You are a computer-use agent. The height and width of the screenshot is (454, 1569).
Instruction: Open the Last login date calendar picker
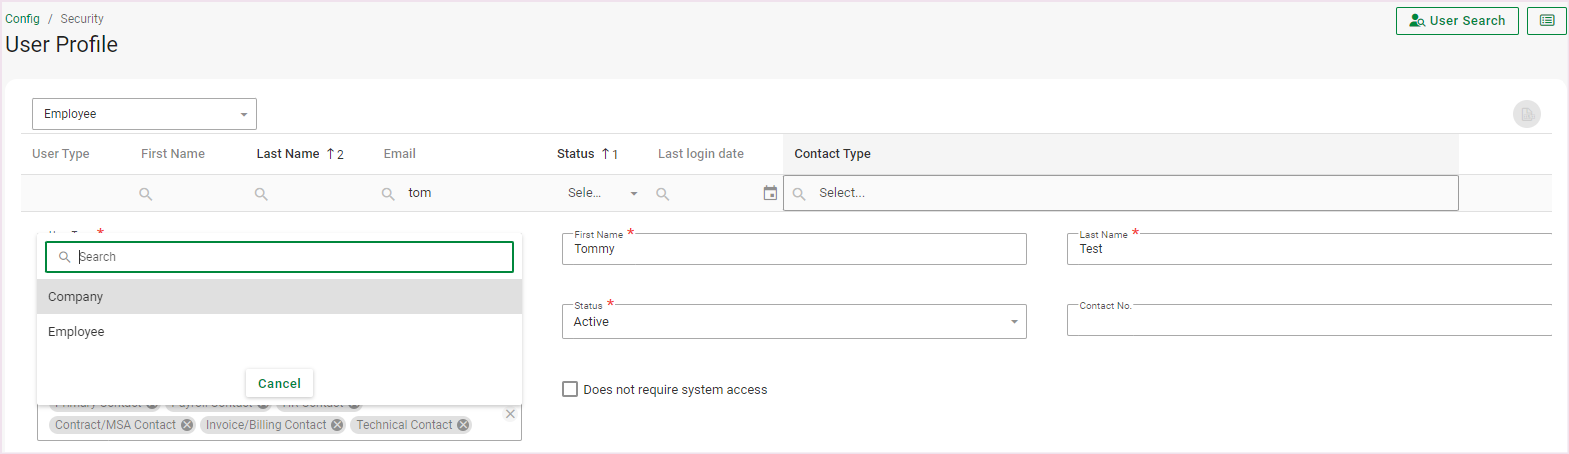pyautogui.click(x=770, y=193)
